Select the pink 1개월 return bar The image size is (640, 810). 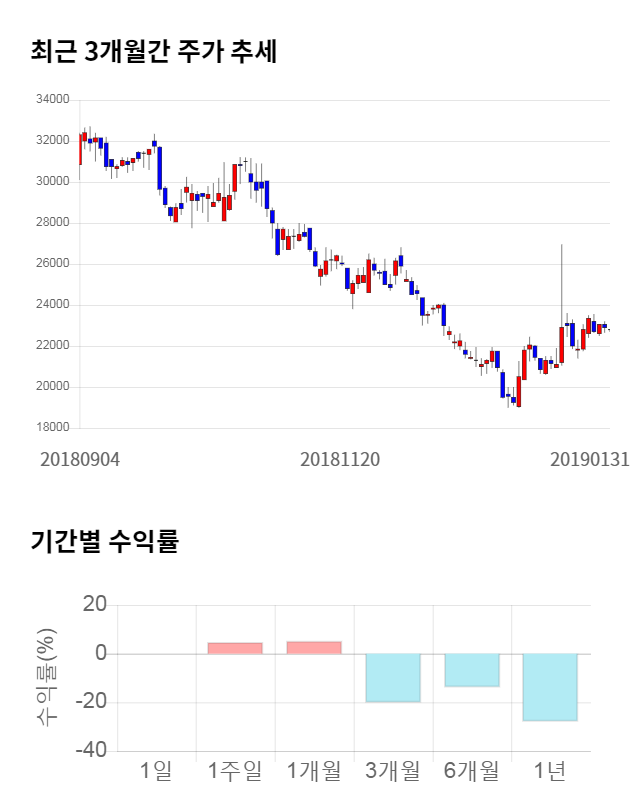pos(314,647)
